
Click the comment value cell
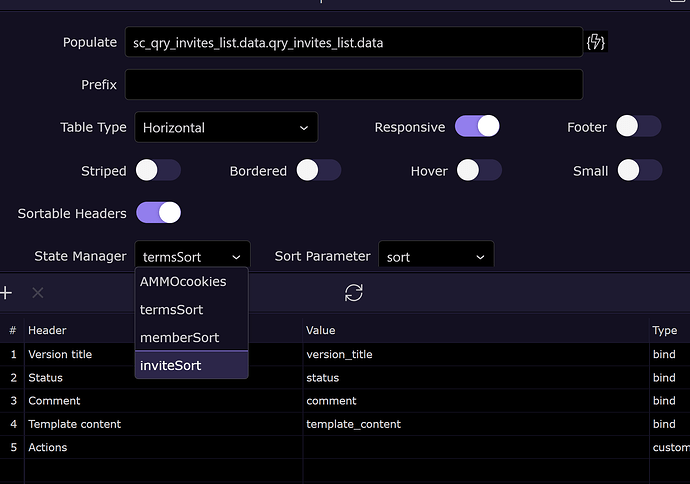476,401
